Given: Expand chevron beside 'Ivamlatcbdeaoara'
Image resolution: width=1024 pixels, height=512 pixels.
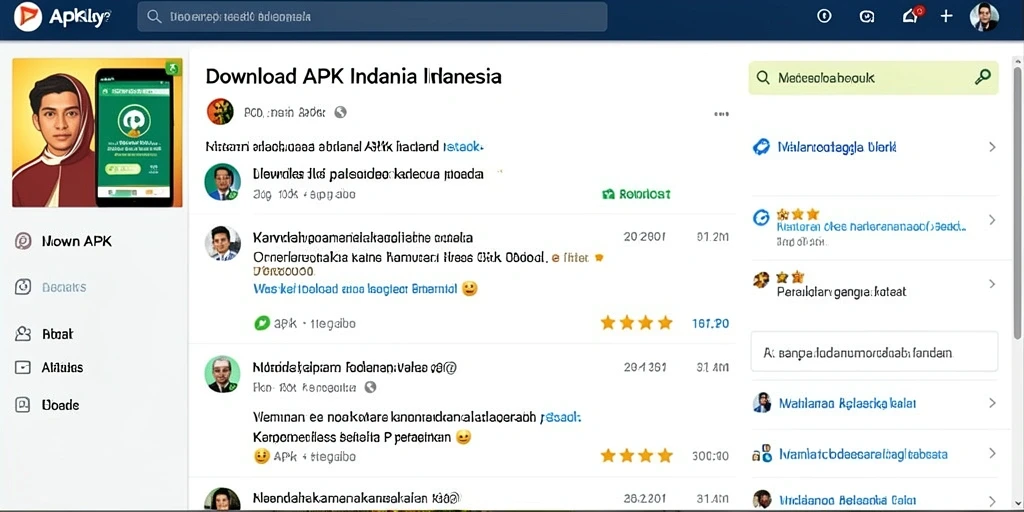Looking at the screenshot, I should coord(992,453).
